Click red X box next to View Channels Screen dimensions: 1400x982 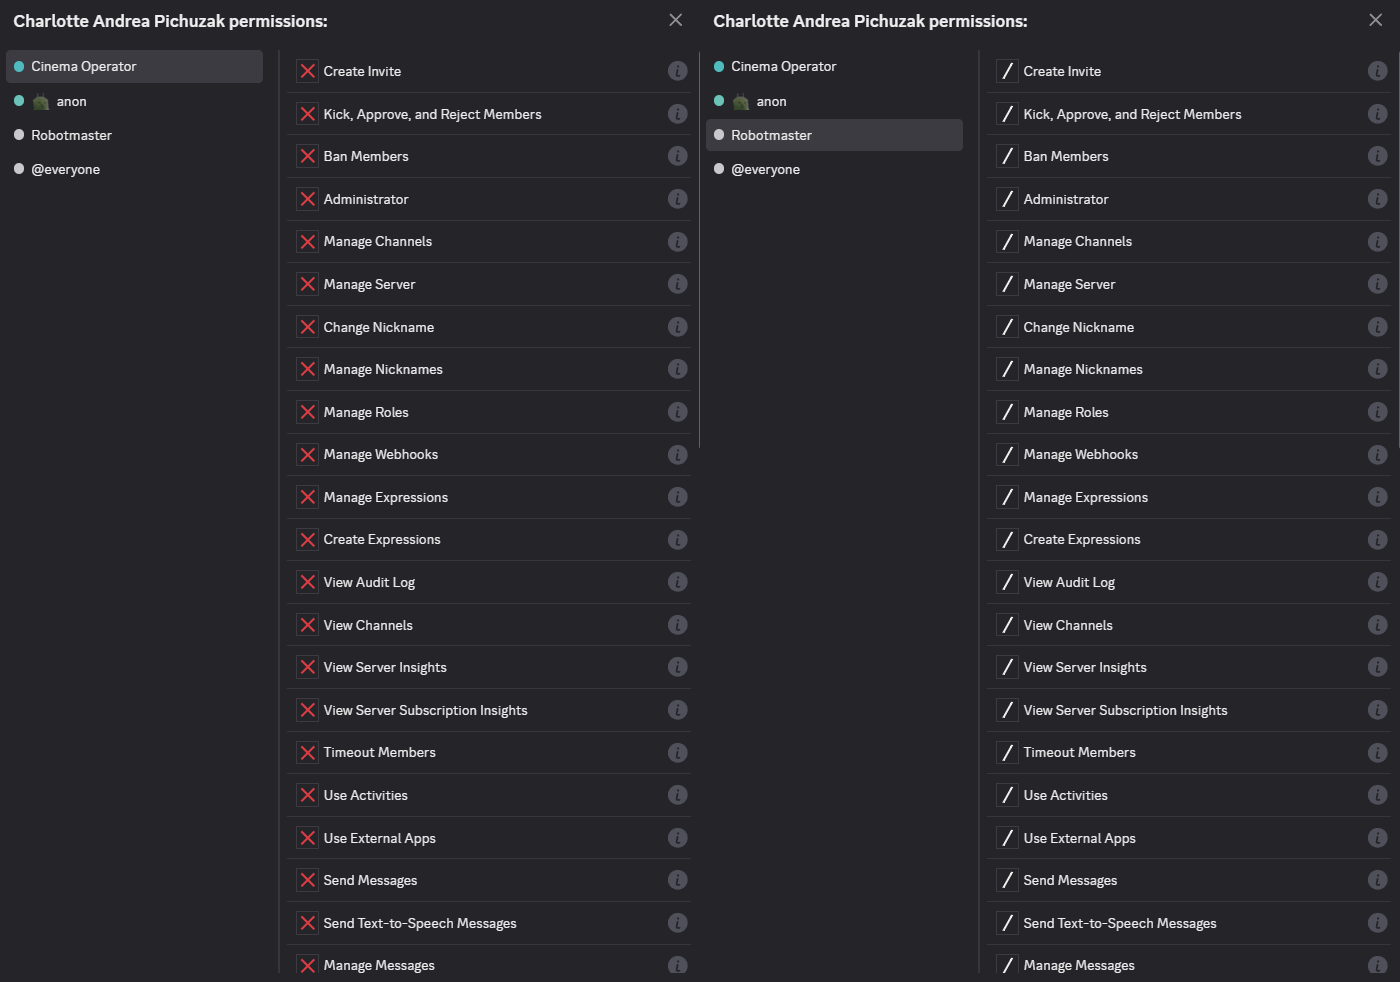[308, 625]
